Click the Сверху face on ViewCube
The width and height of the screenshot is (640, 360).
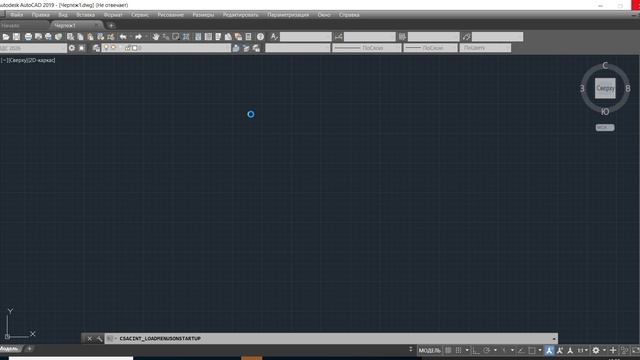tap(605, 88)
